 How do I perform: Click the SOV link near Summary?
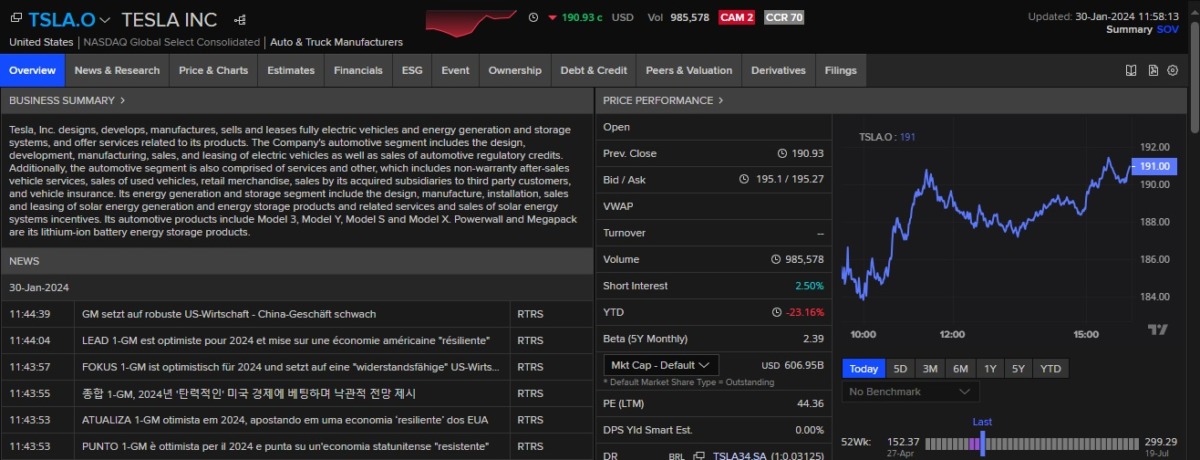pos(1168,30)
